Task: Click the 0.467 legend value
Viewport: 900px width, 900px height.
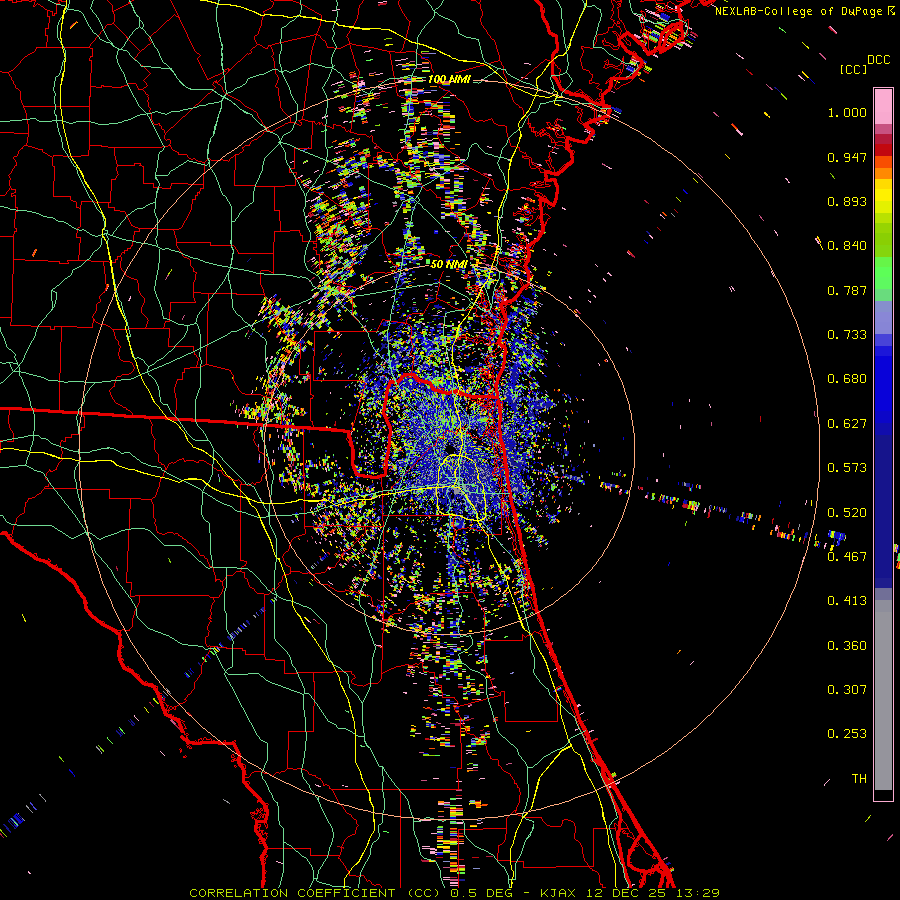Action: click(847, 557)
